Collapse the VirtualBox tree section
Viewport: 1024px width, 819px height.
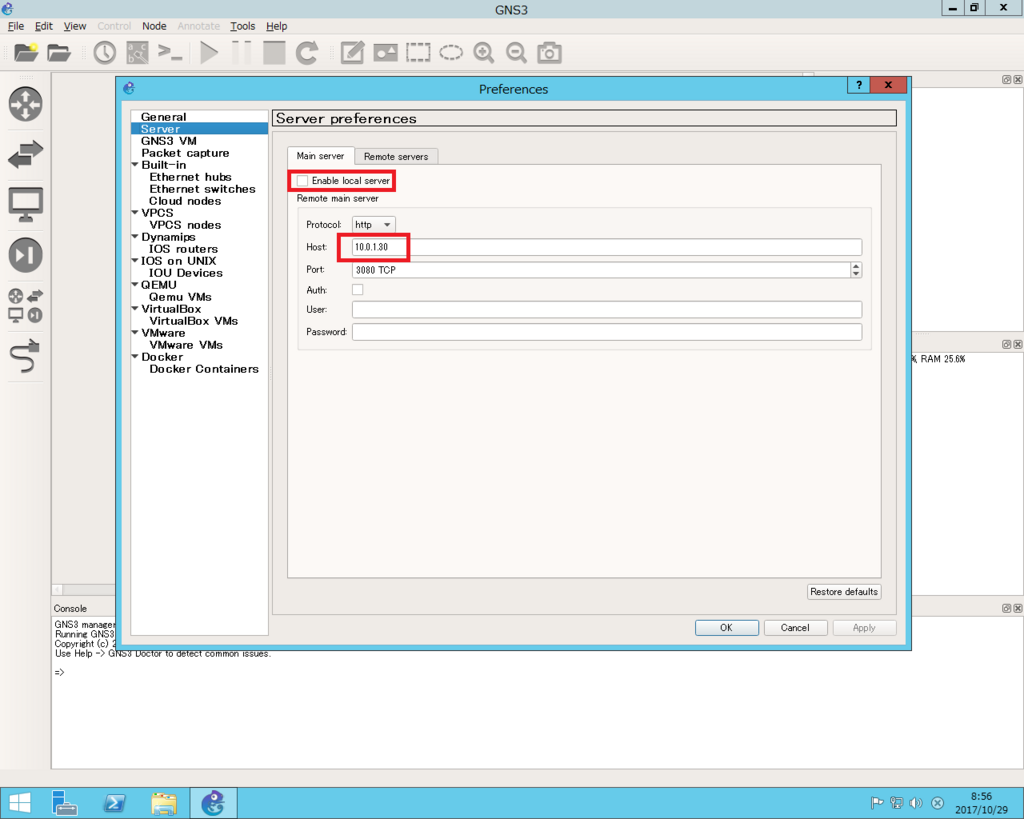[x=135, y=309]
